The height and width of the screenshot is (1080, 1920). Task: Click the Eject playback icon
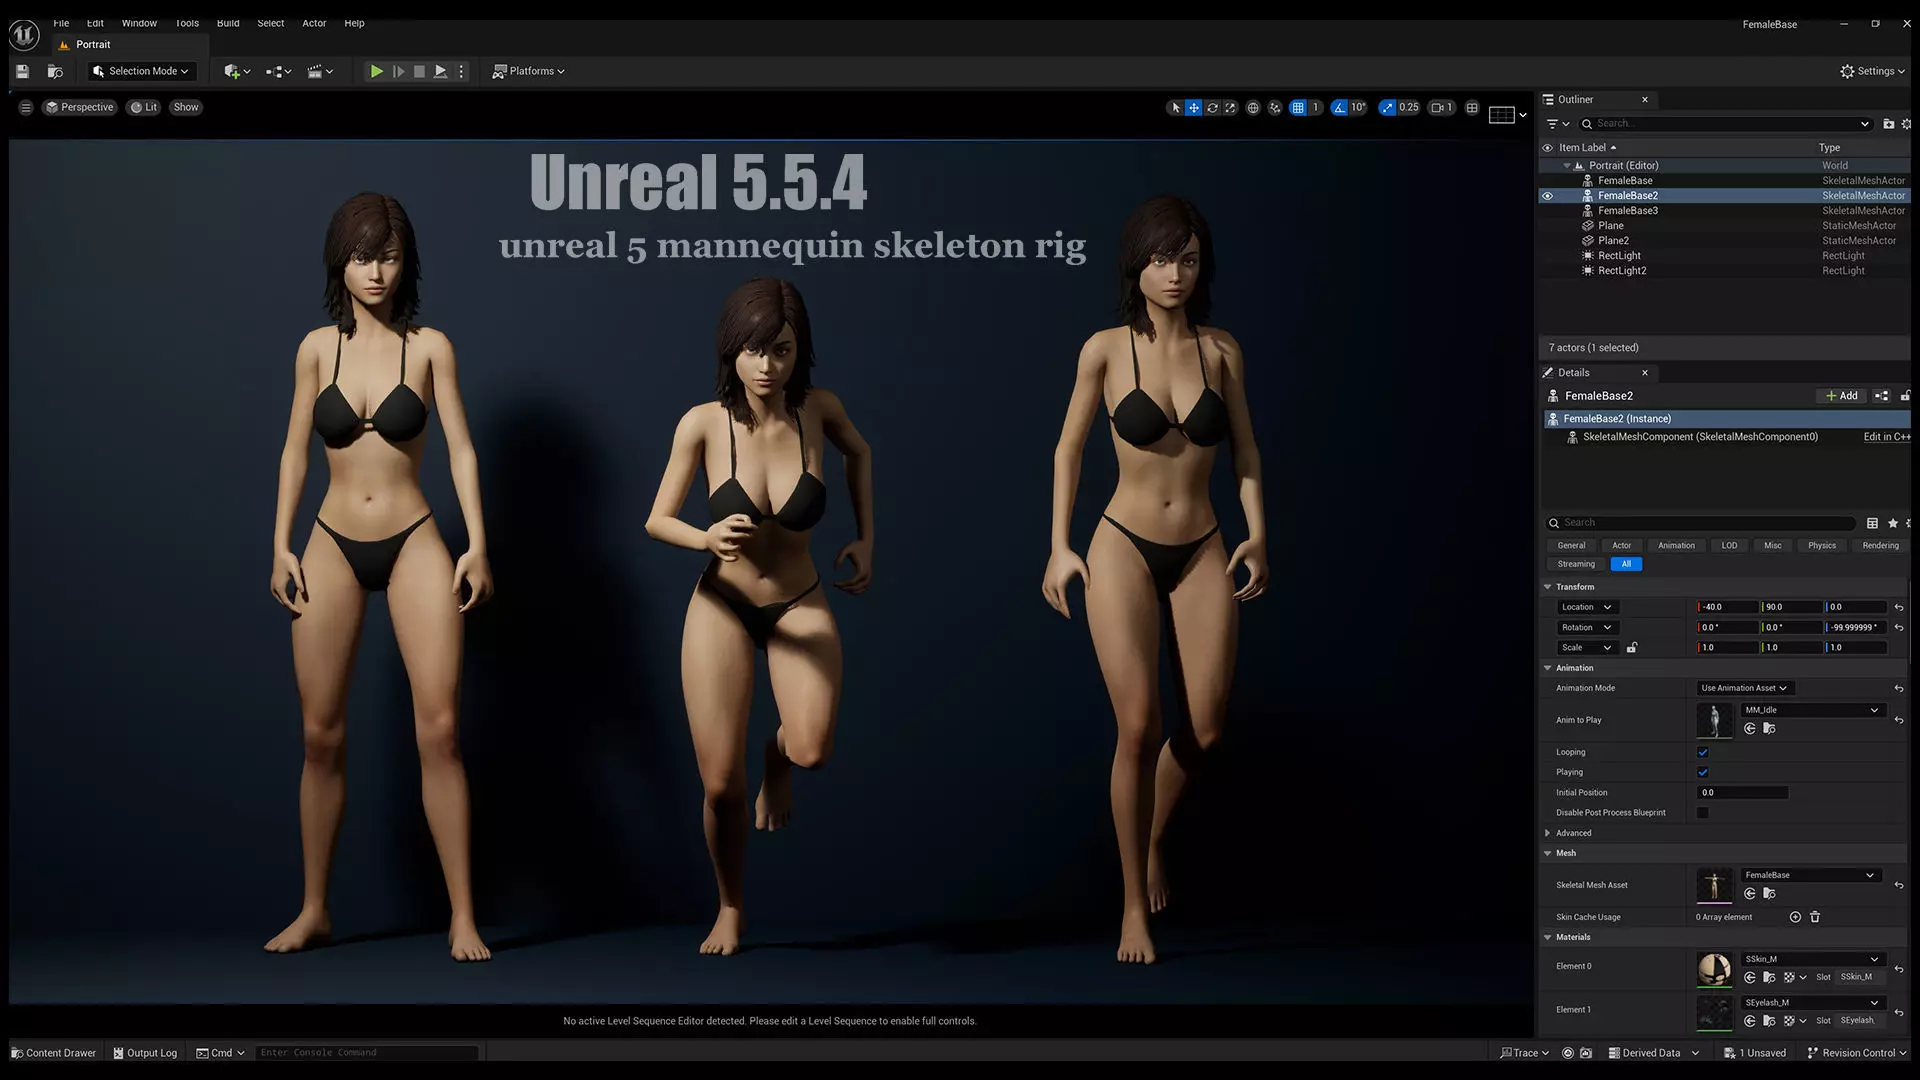(440, 71)
